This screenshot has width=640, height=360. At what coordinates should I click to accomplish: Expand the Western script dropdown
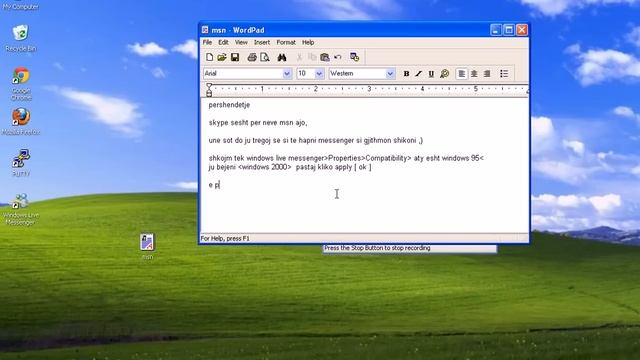390,73
